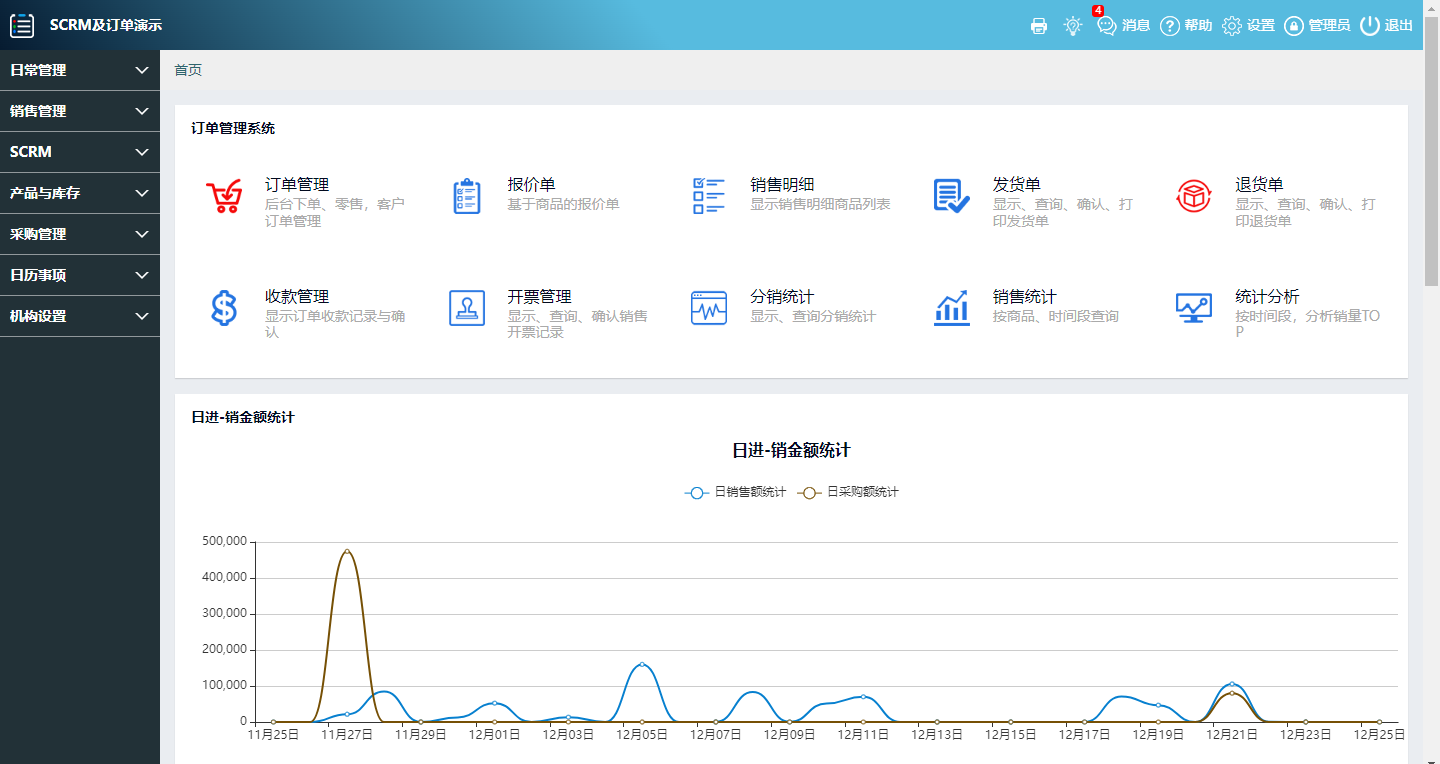This screenshot has width=1440, height=764.
Task: Open 产品与库存 in the sidebar
Action: click(x=79, y=193)
